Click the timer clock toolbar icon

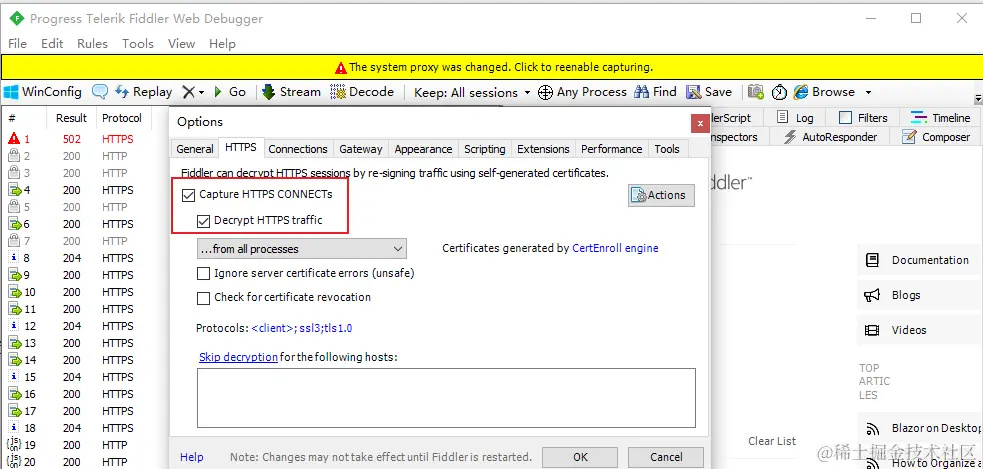779,92
